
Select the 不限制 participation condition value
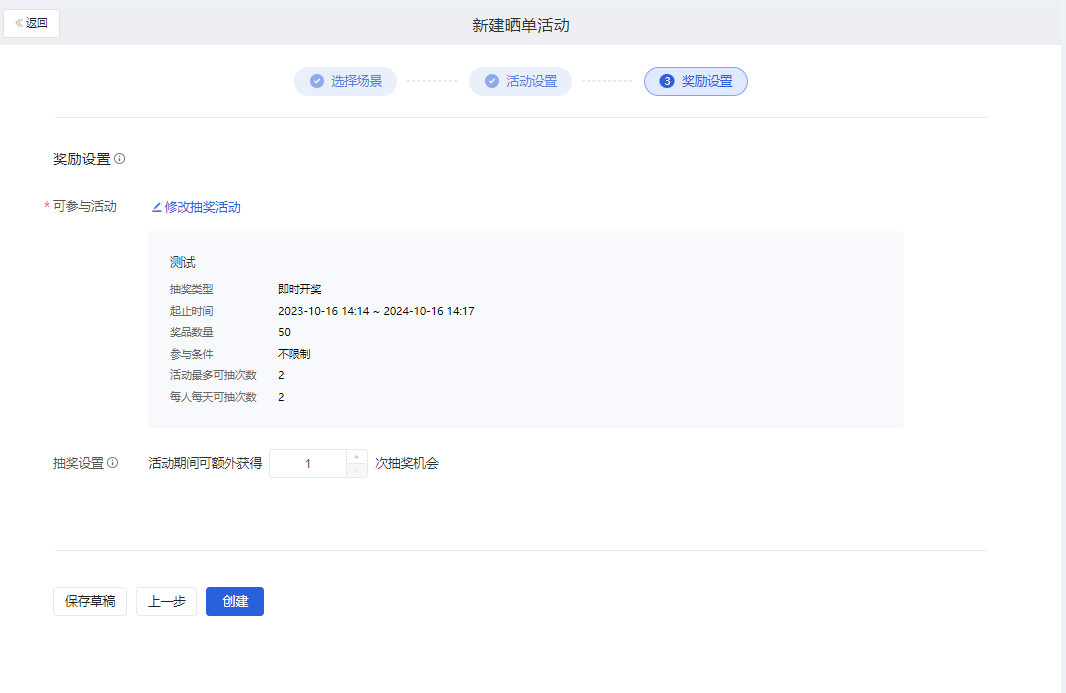click(x=294, y=354)
